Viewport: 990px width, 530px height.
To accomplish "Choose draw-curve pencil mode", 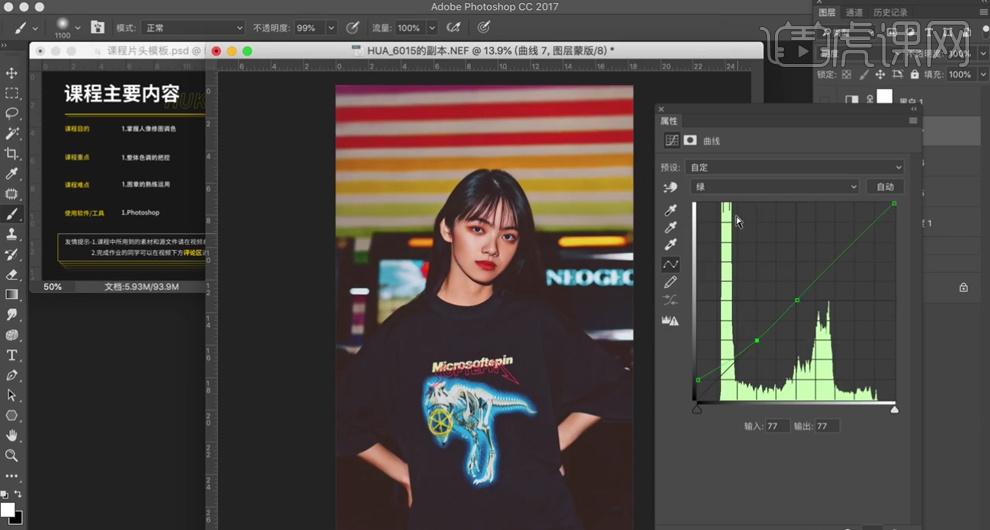I will tap(671, 282).
